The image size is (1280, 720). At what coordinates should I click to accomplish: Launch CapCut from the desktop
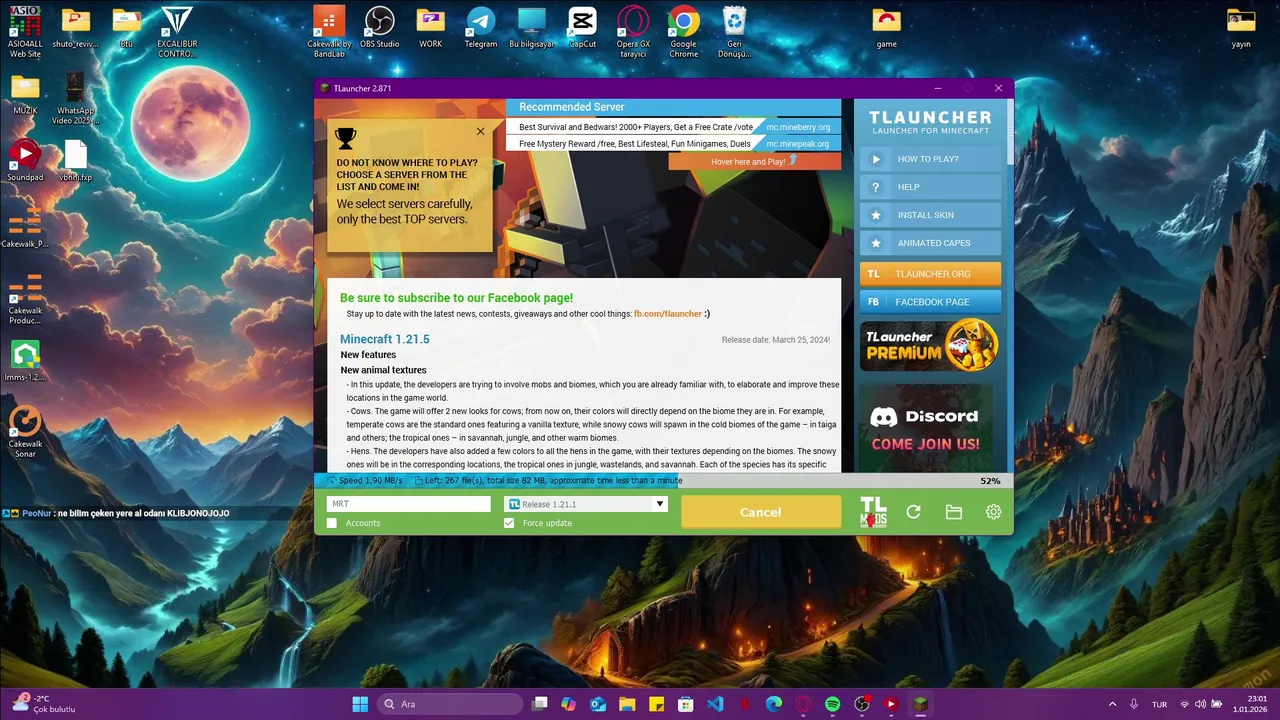point(582,28)
